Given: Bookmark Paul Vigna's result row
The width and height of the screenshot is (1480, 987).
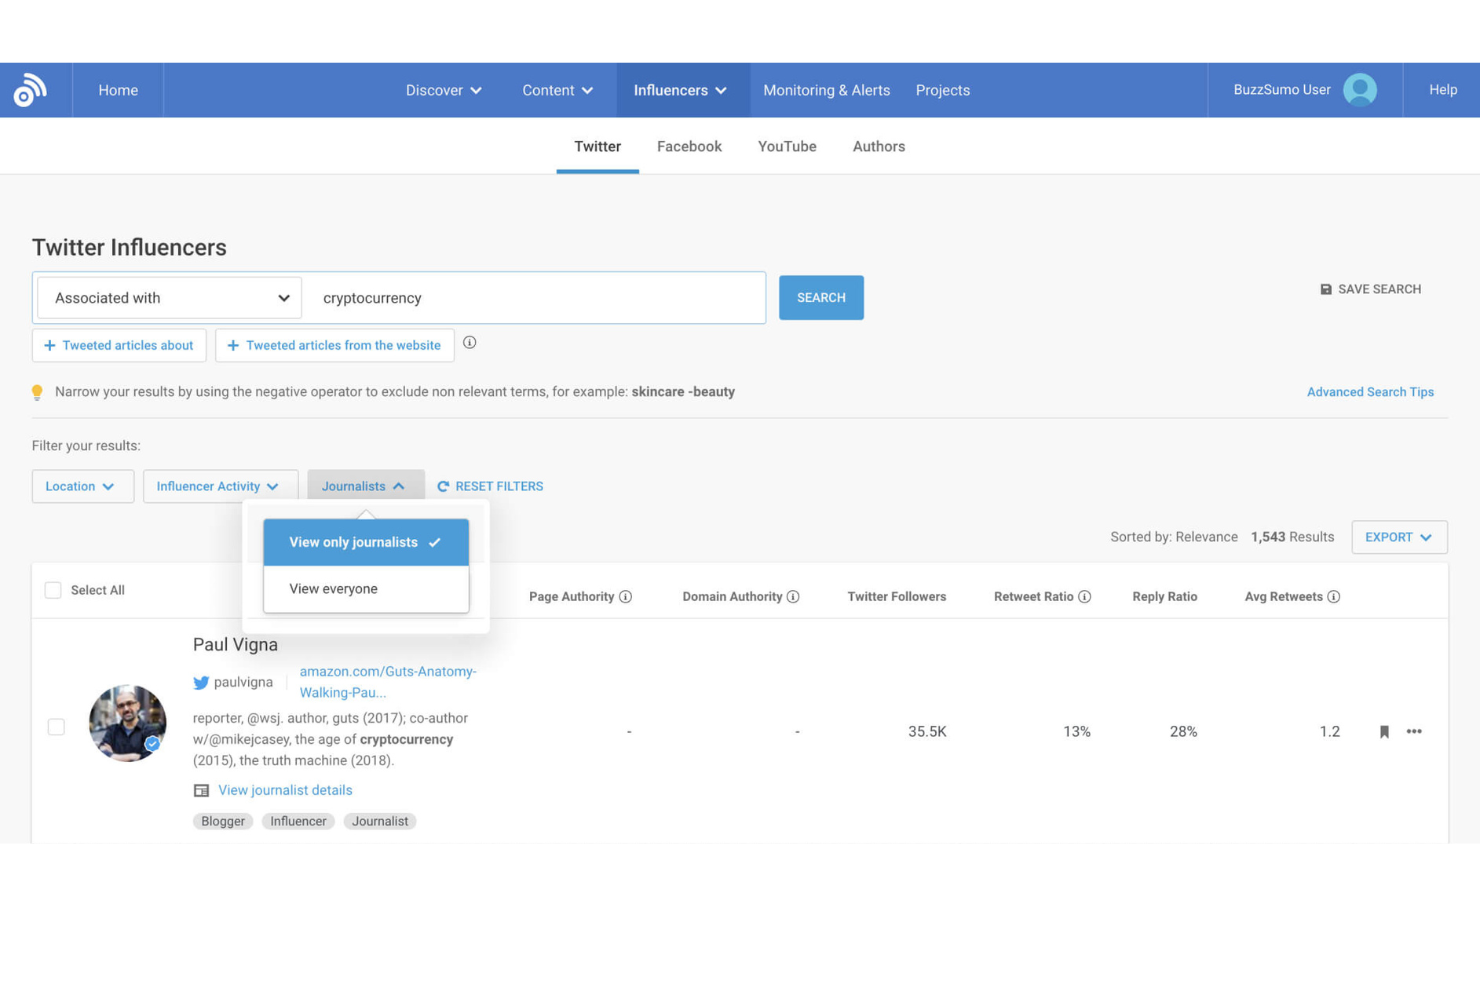Looking at the screenshot, I should [x=1384, y=731].
